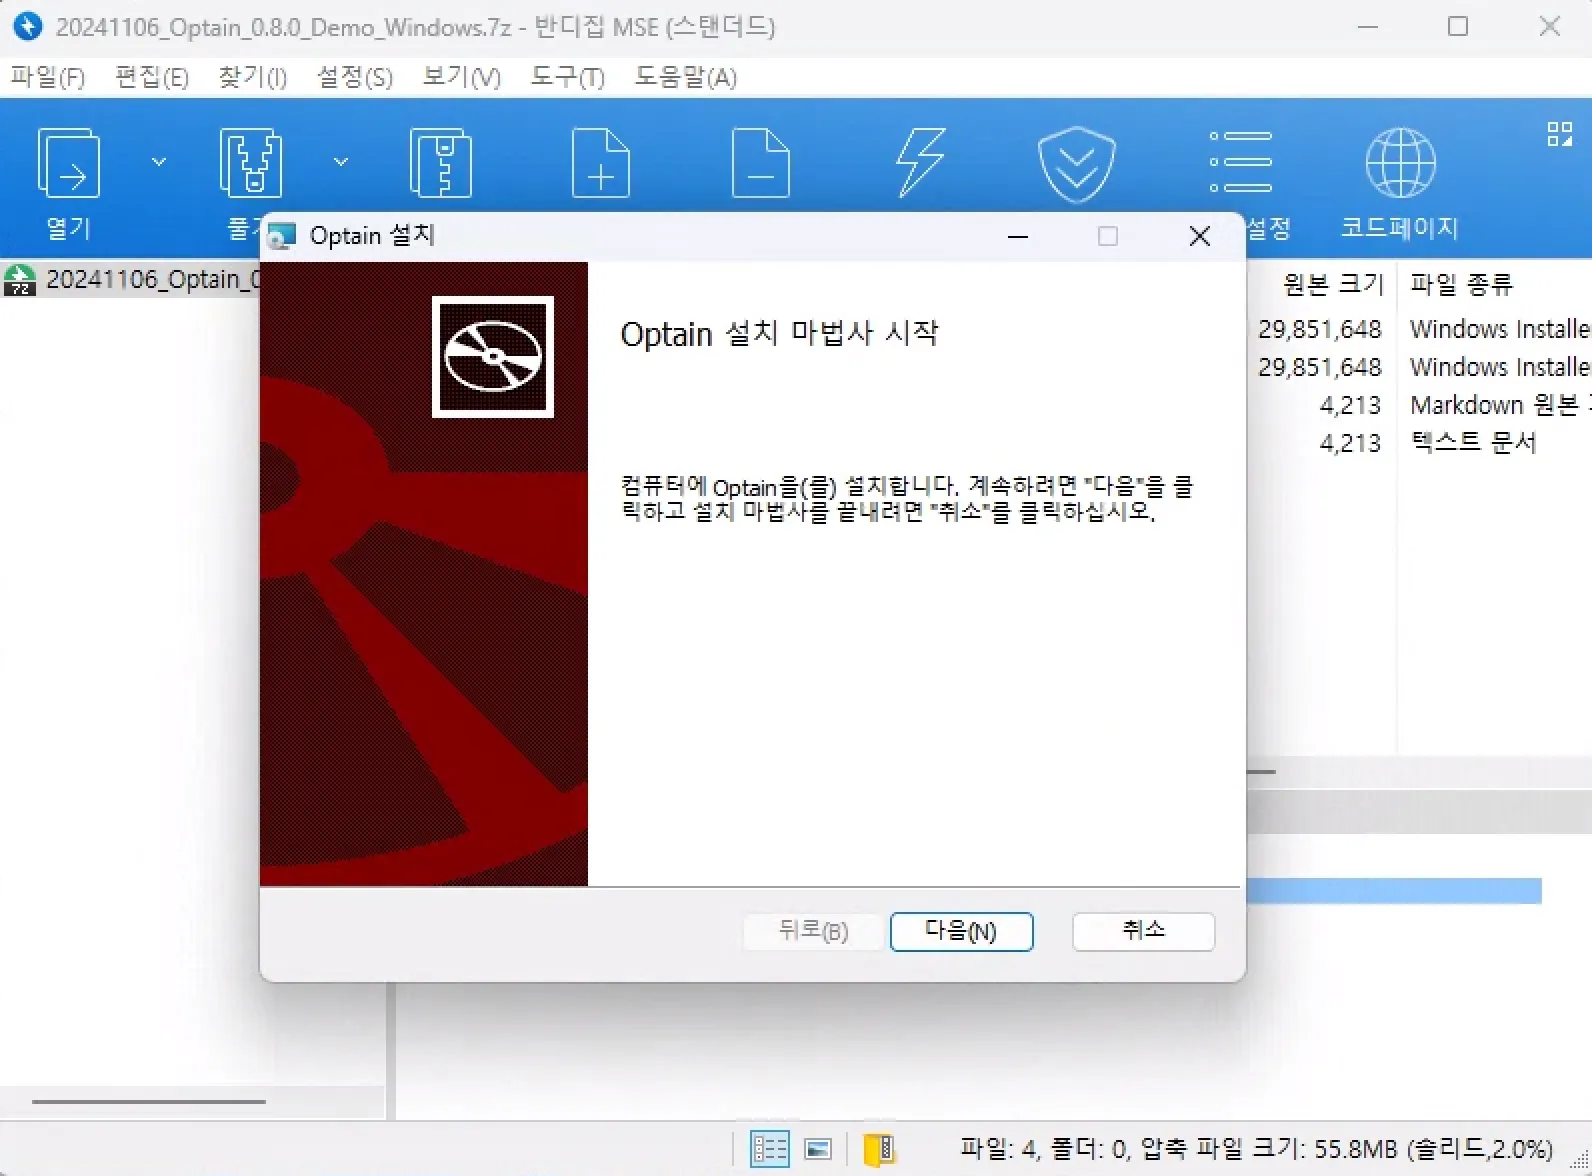Click the grid icon at toolbar's right edge
This screenshot has width=1592, height=1176.
point(1559,134)
